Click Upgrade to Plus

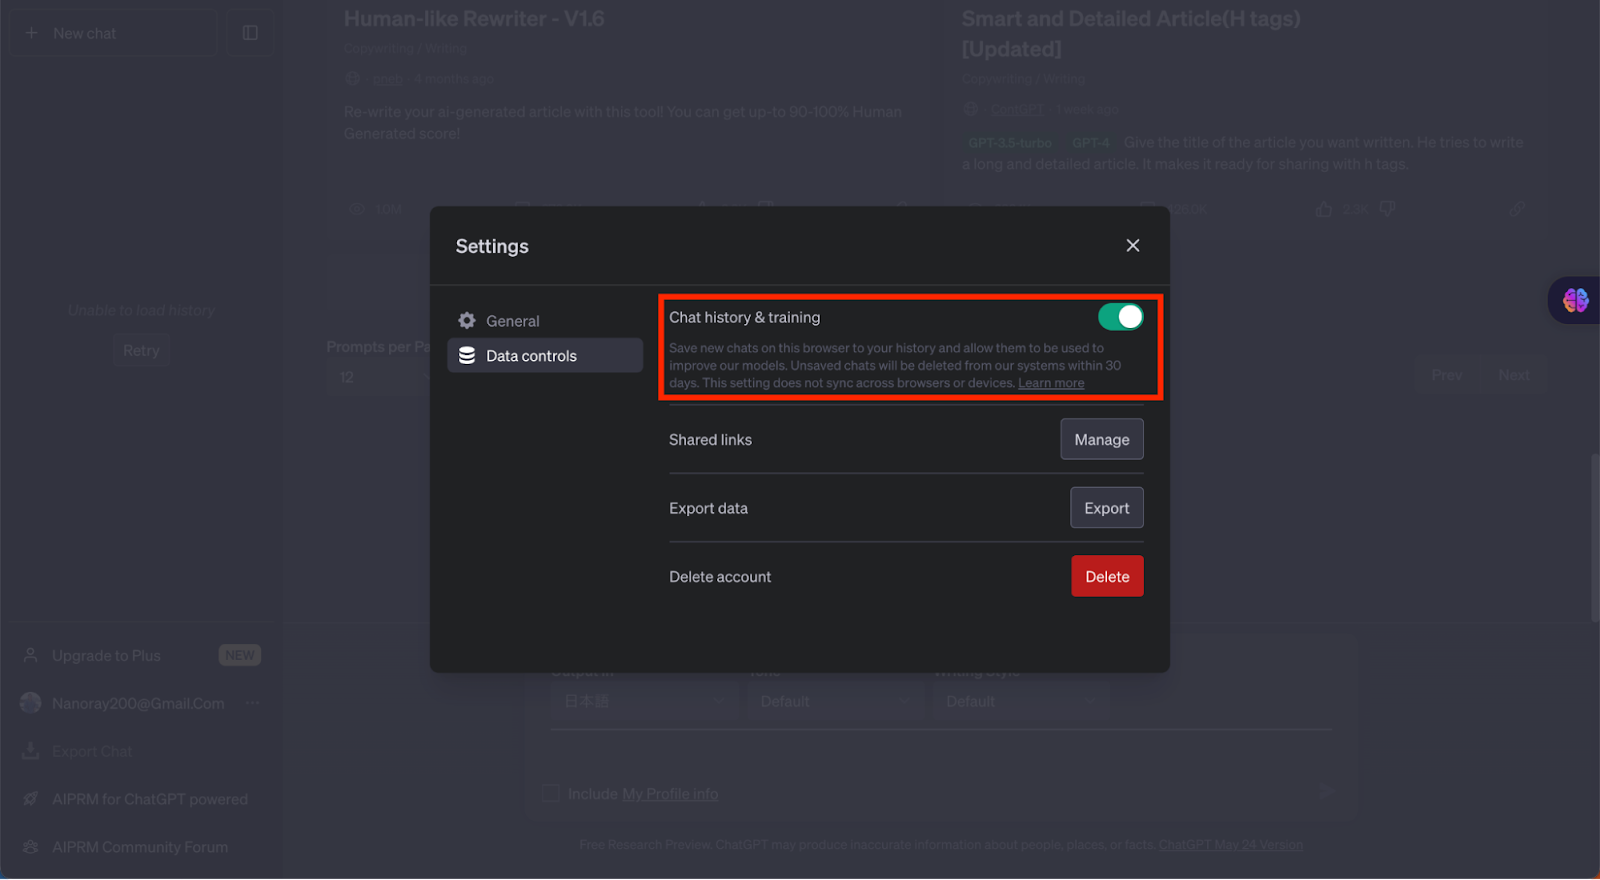click(106, 656)
